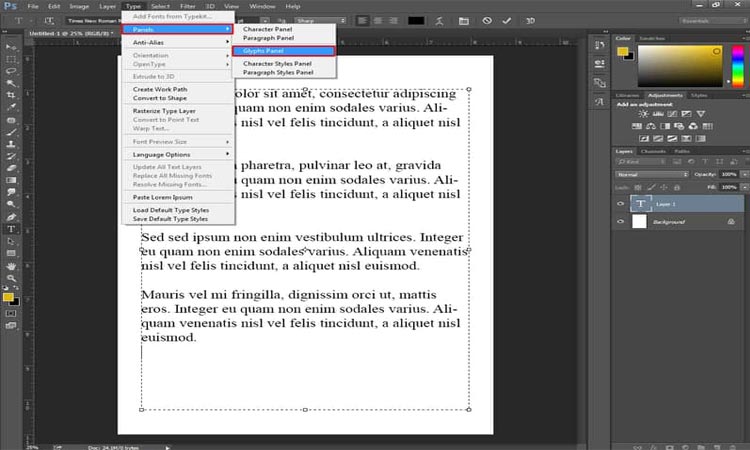Click the yellow foreground color in toolbox
The image size is (750, 450).
[x=8, y=297]
